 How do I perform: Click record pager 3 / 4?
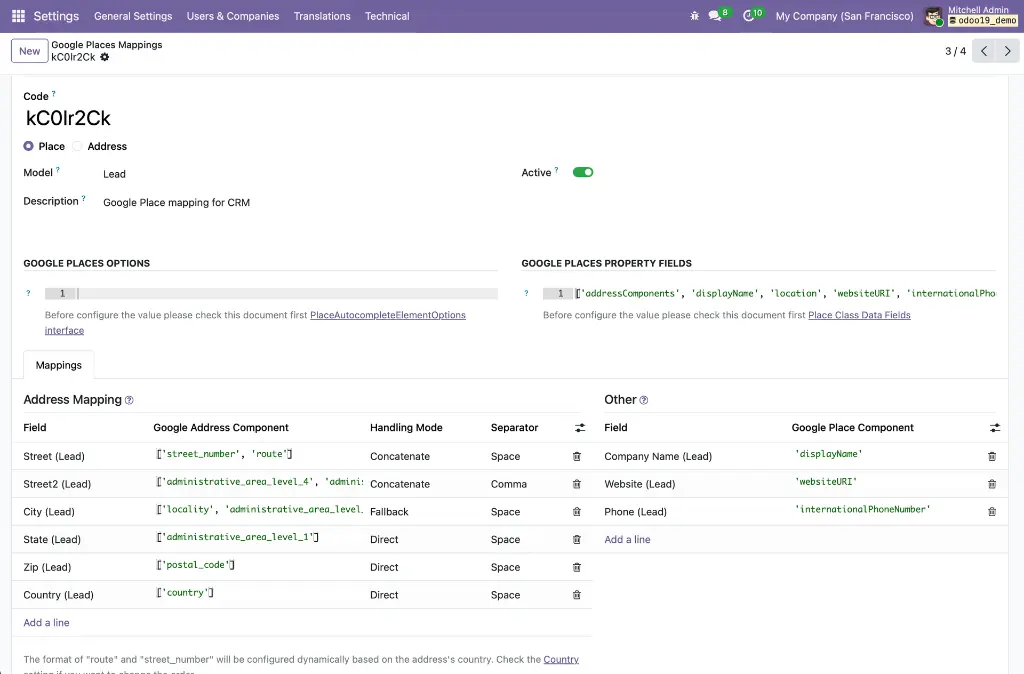pos(955,51)
